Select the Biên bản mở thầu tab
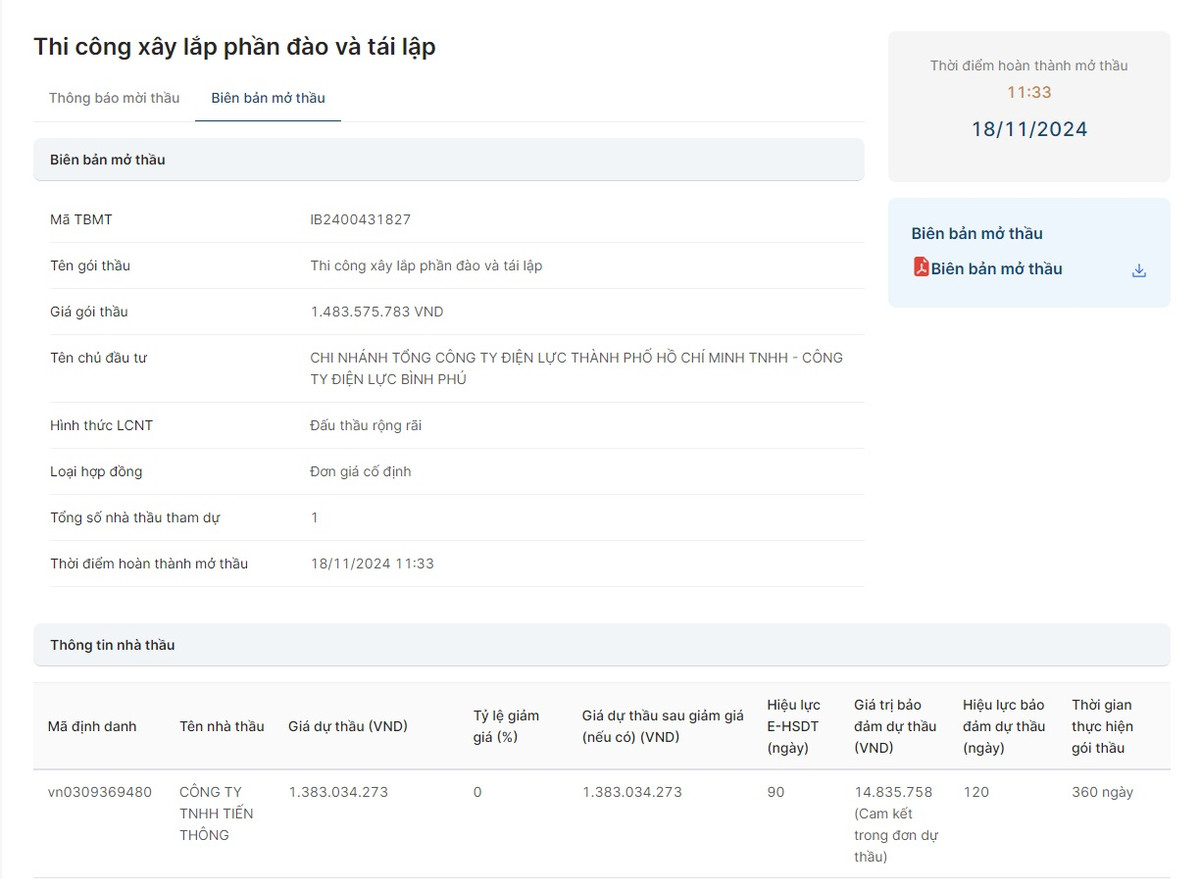Image resolution: width=1200 pixels, height=879 pixels. click(267, 98)
